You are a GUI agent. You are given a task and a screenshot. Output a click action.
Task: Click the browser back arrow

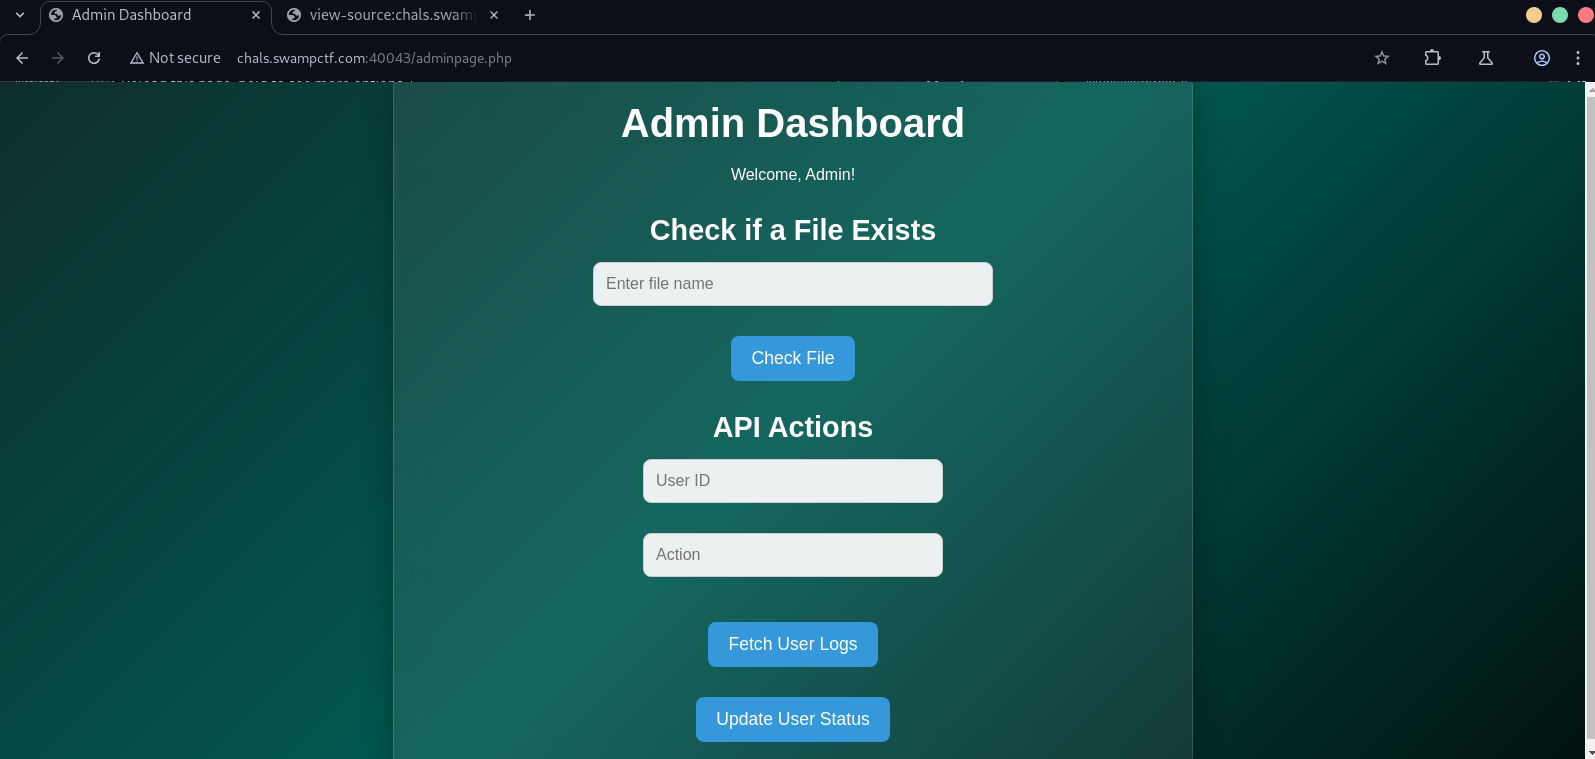tap(22, 58)
